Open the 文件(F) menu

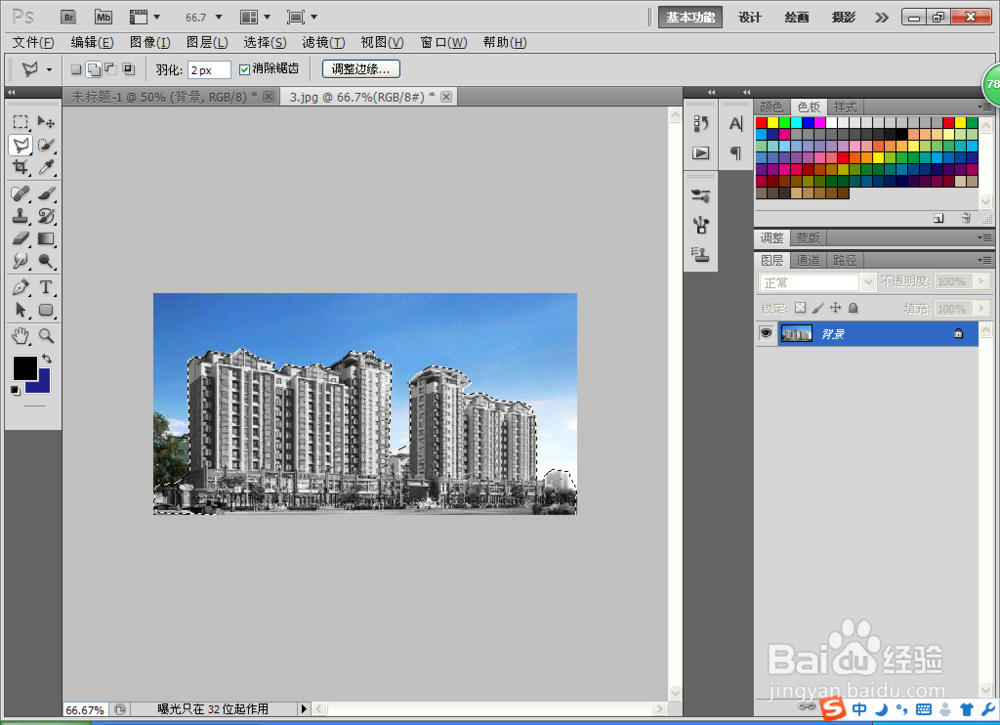click(33, 42)
